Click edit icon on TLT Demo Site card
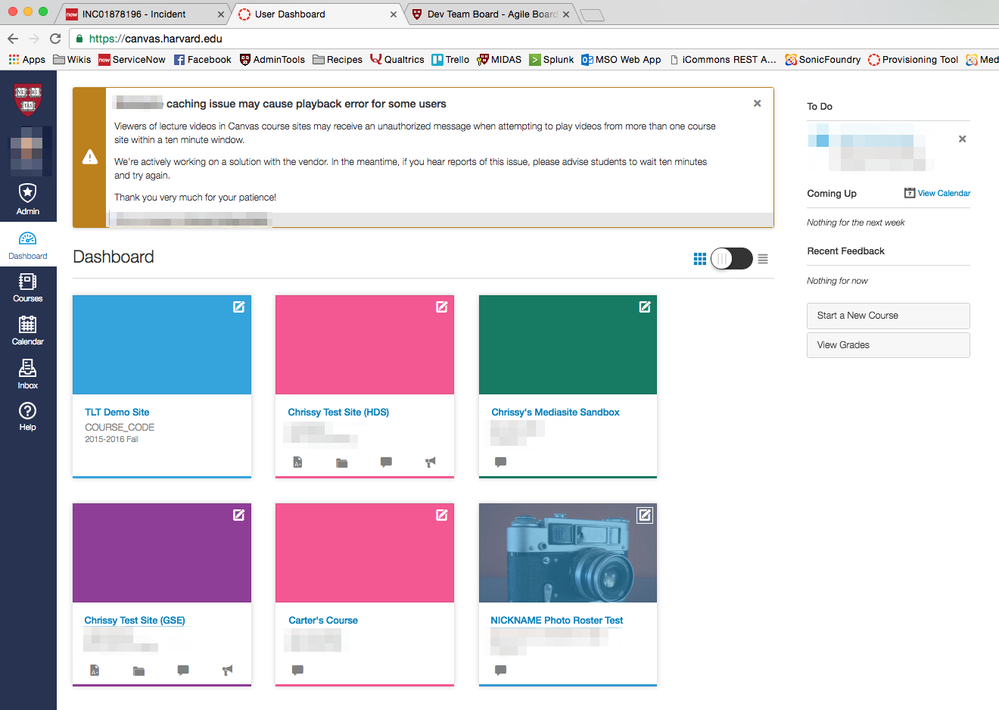This screenshot has width=999, height=710. tap(238, 307)
